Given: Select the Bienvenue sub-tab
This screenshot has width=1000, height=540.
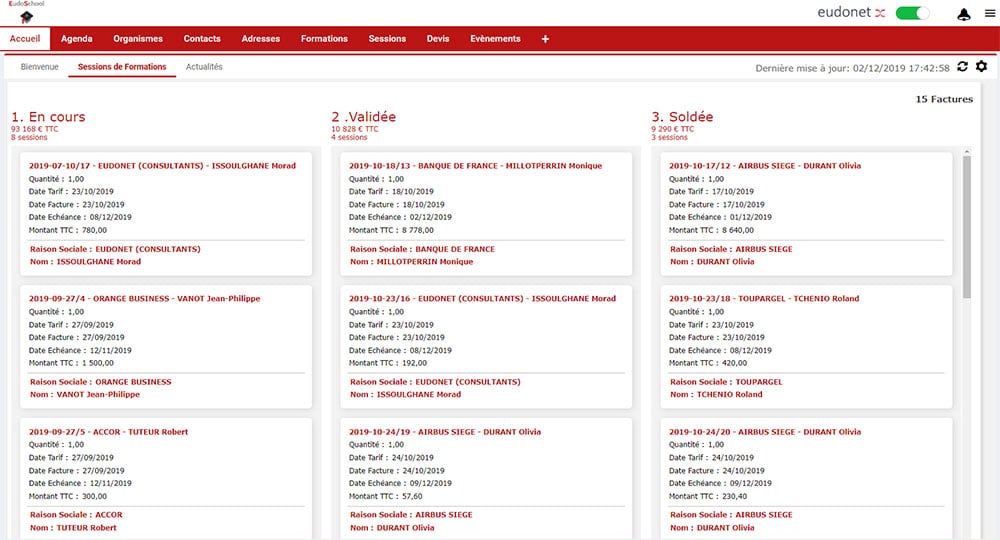Looking at the screenshot, I should click(x=40, y=66).
